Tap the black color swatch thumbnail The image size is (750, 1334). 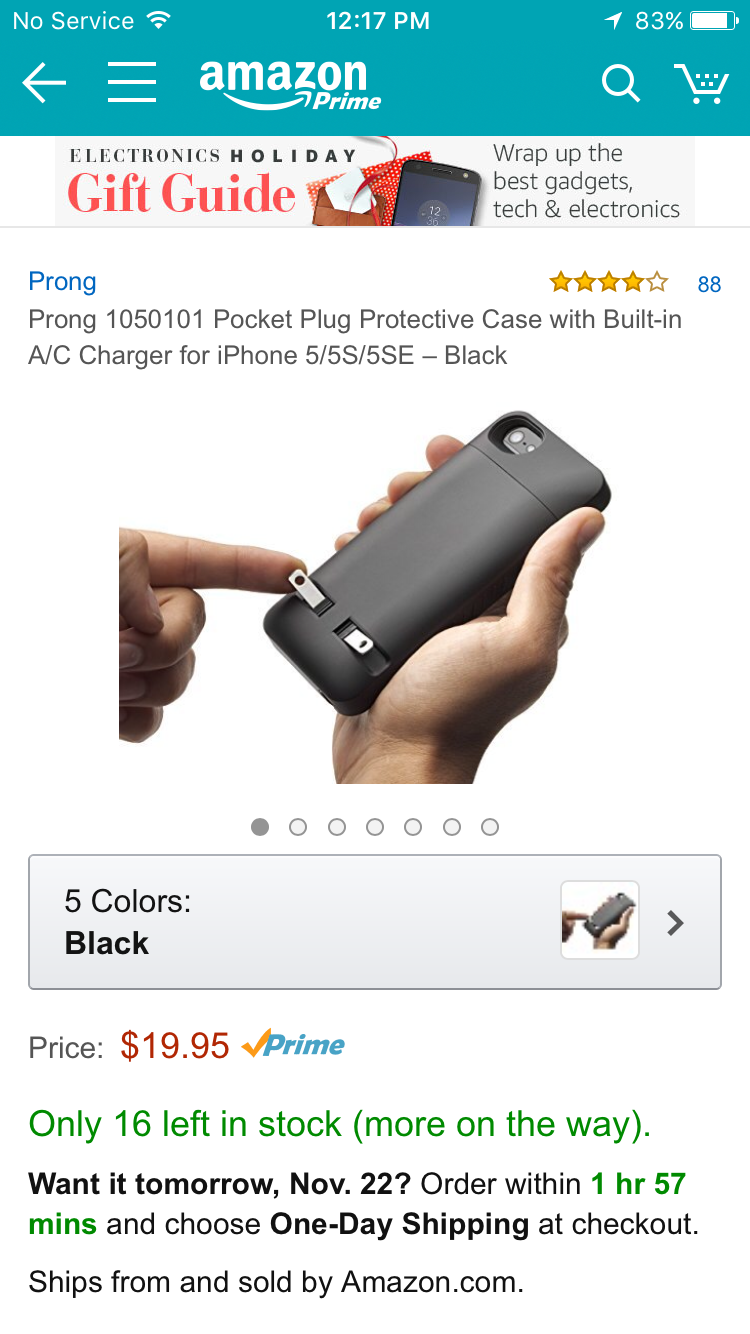[600, 920]
